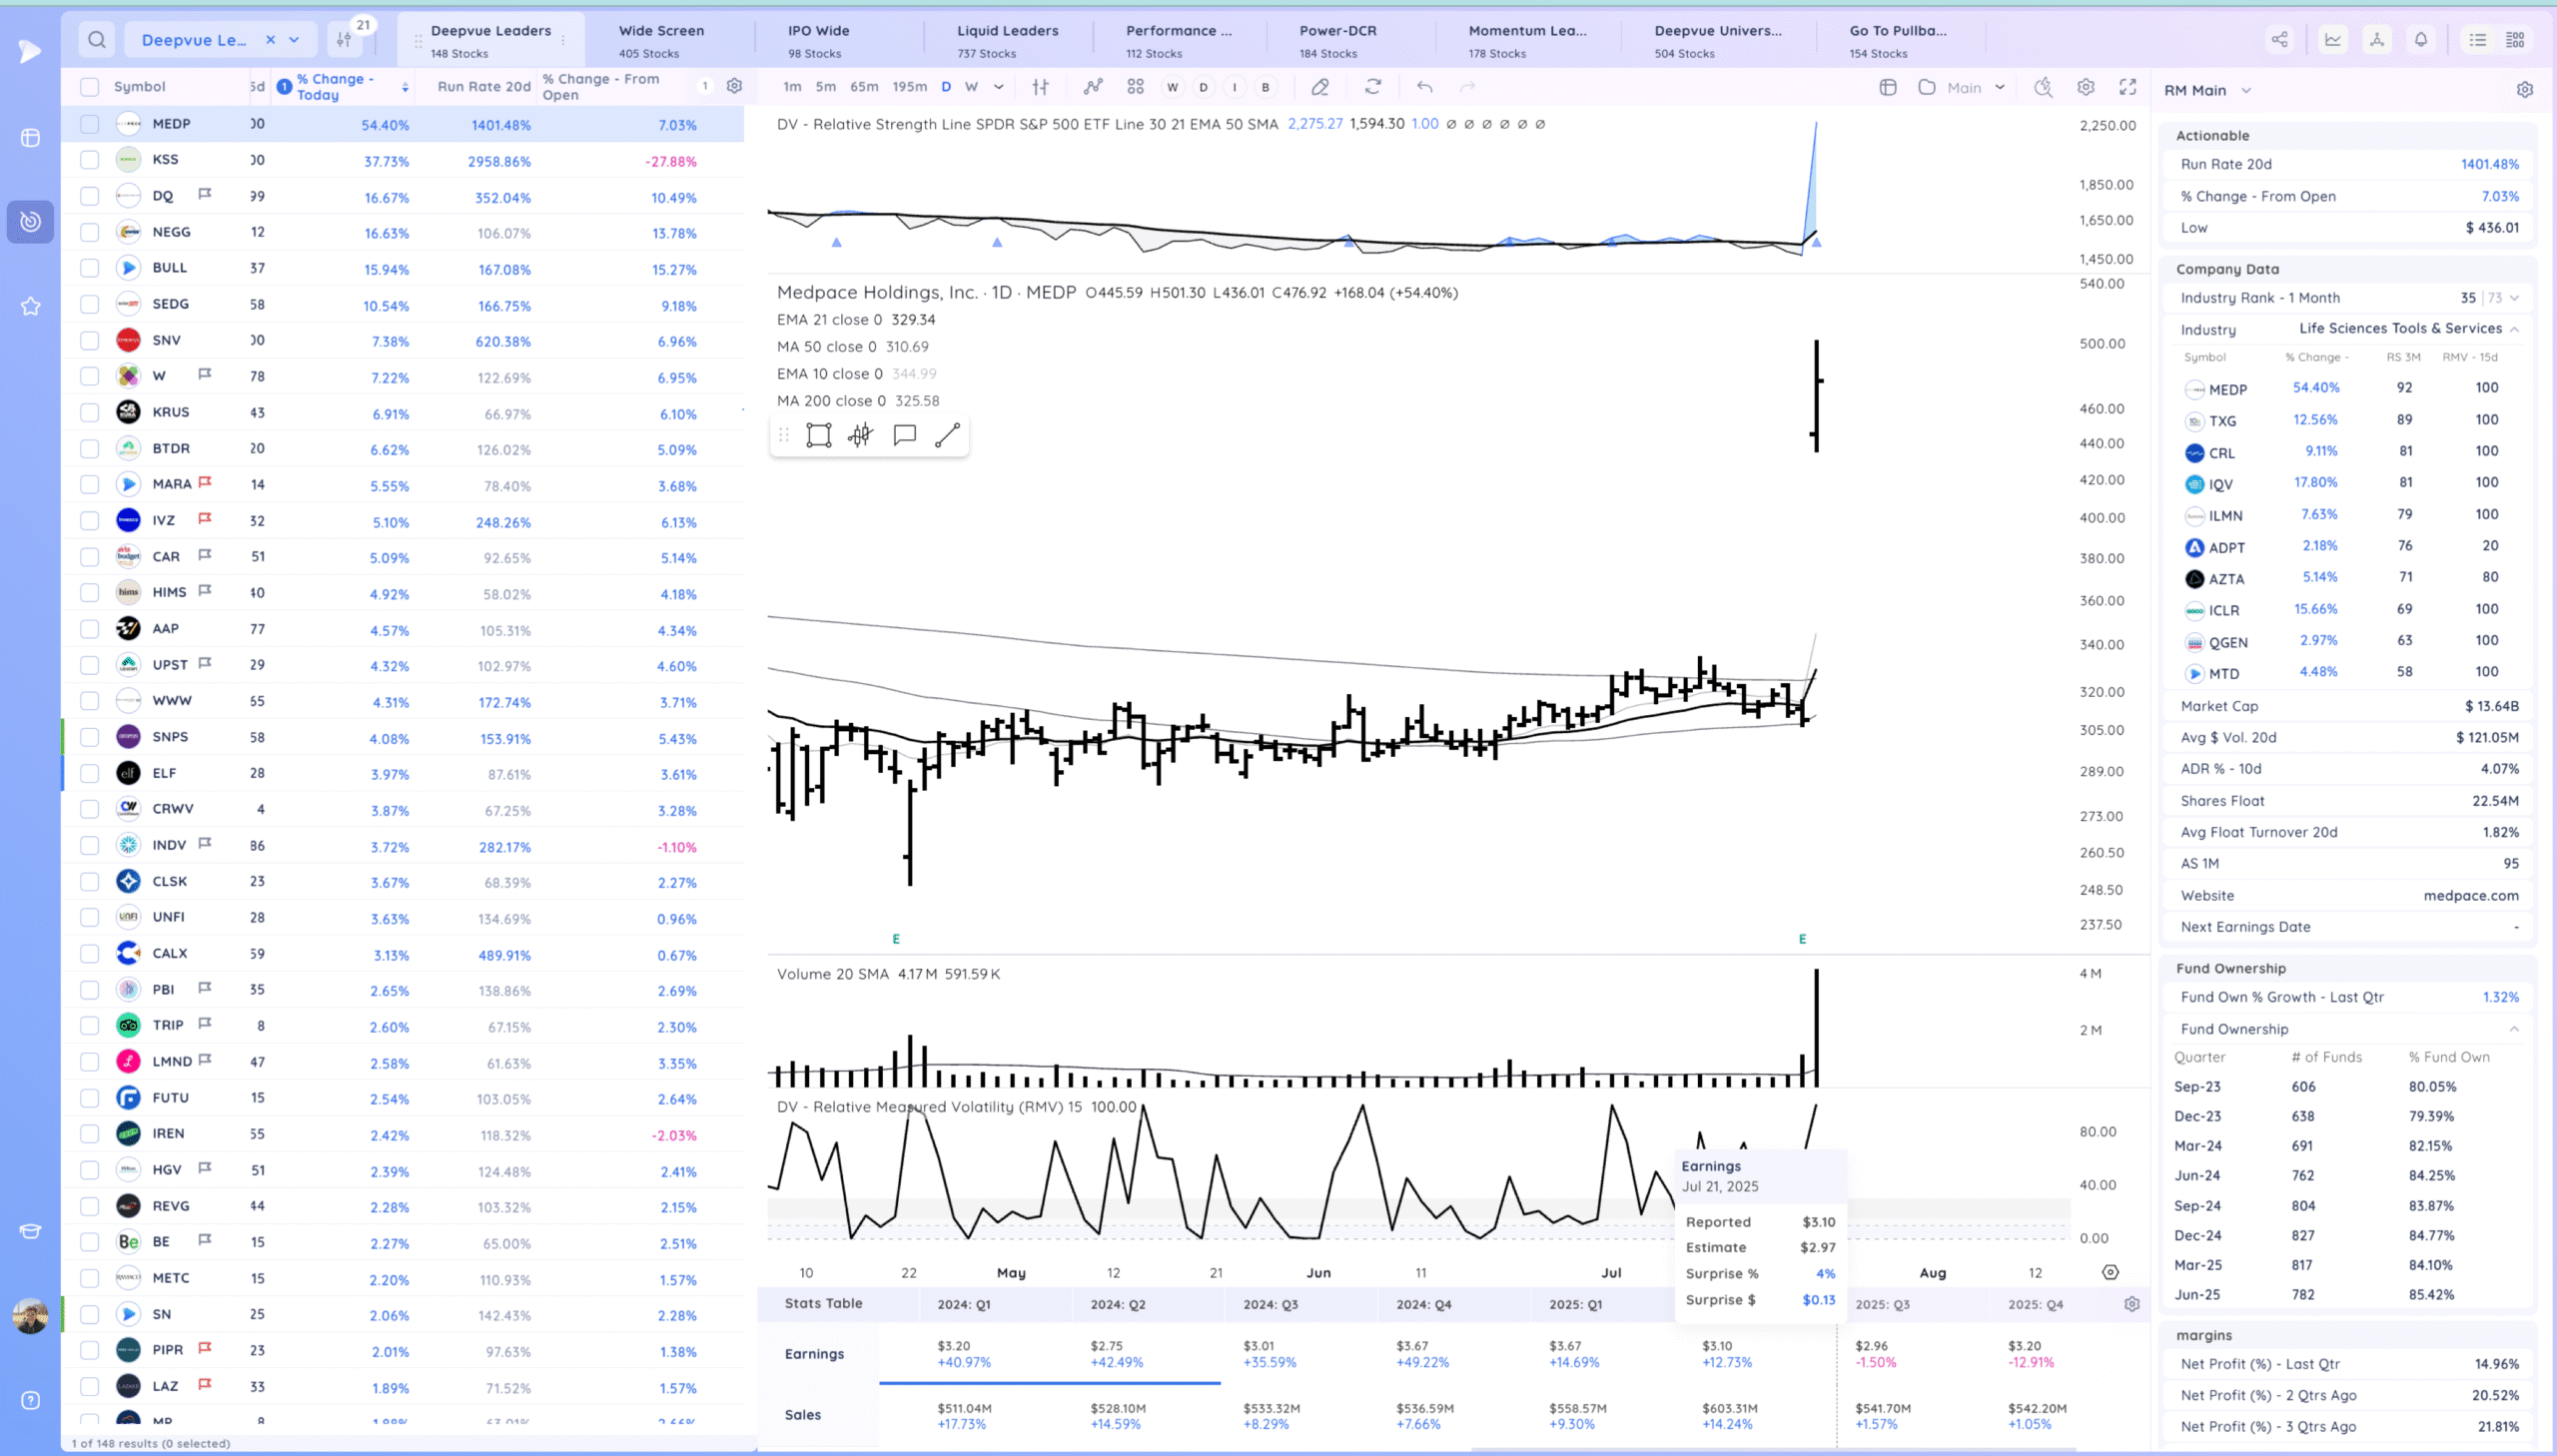Click the favorites star in left sidebar
The image size is (2557, 1456).
31,306
